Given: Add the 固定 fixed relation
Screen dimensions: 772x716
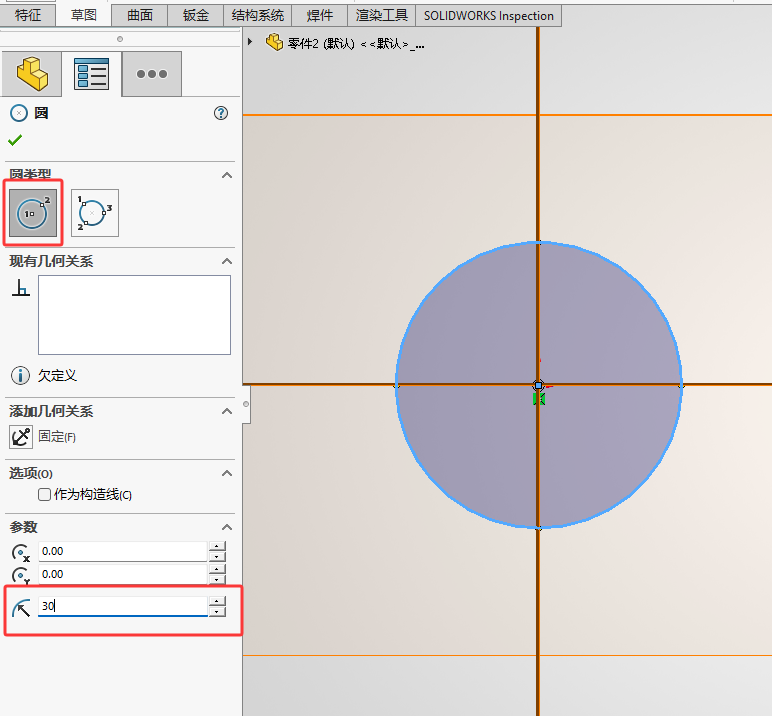Looking at the screenshot, I should [21, 437].
